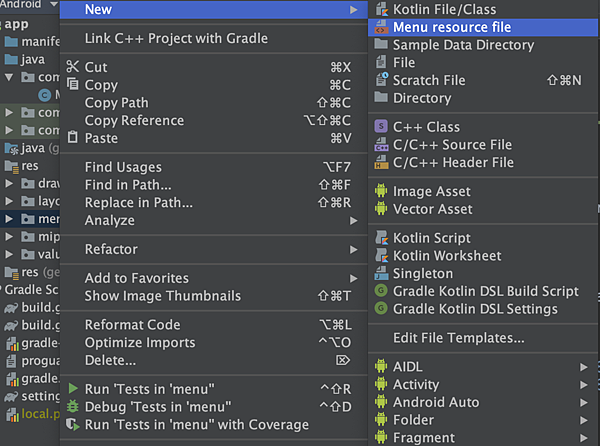Expand the Add to Favorites submenu arrow
This screenshot has width=600, height=446.
tap(354, 278)
